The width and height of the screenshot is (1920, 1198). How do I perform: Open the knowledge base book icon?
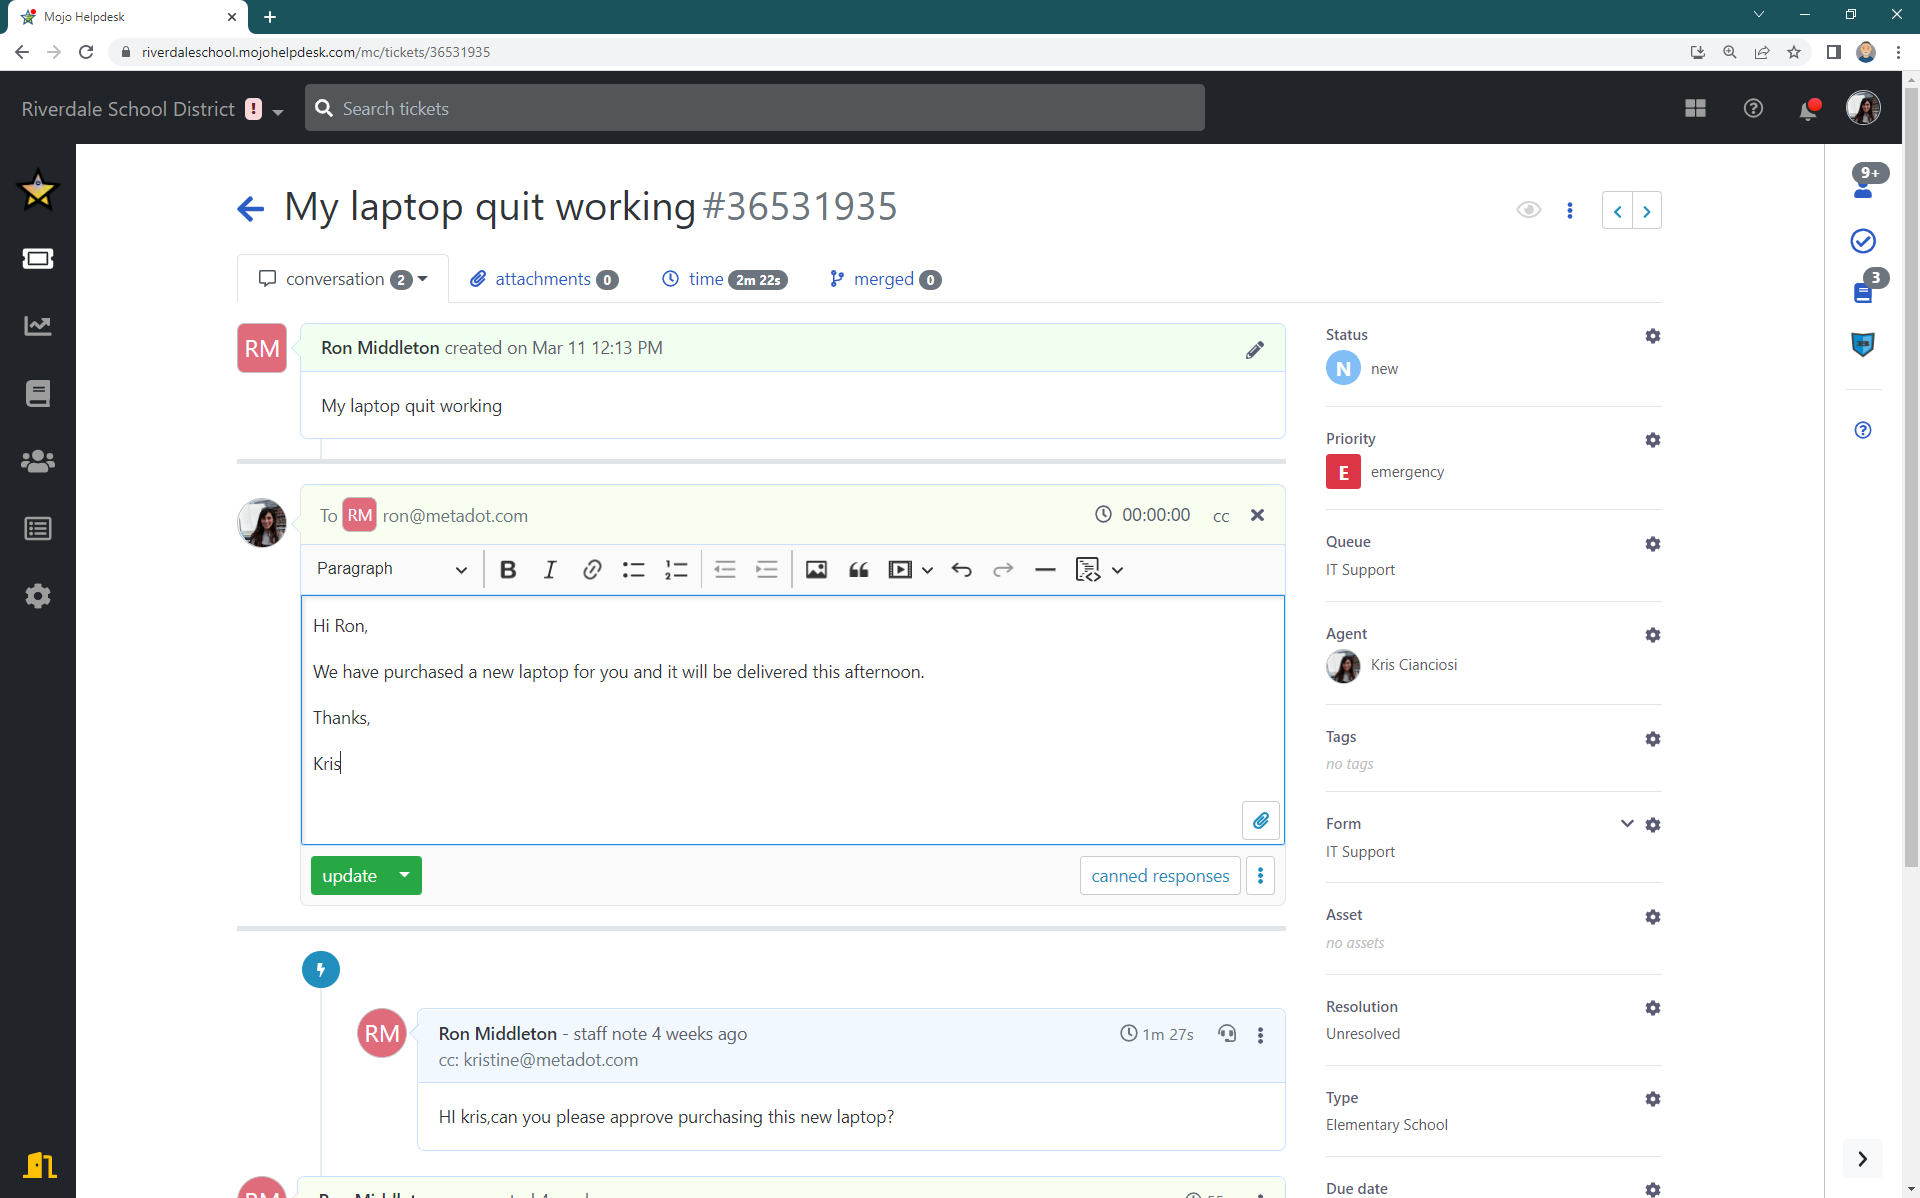point(38,393)
